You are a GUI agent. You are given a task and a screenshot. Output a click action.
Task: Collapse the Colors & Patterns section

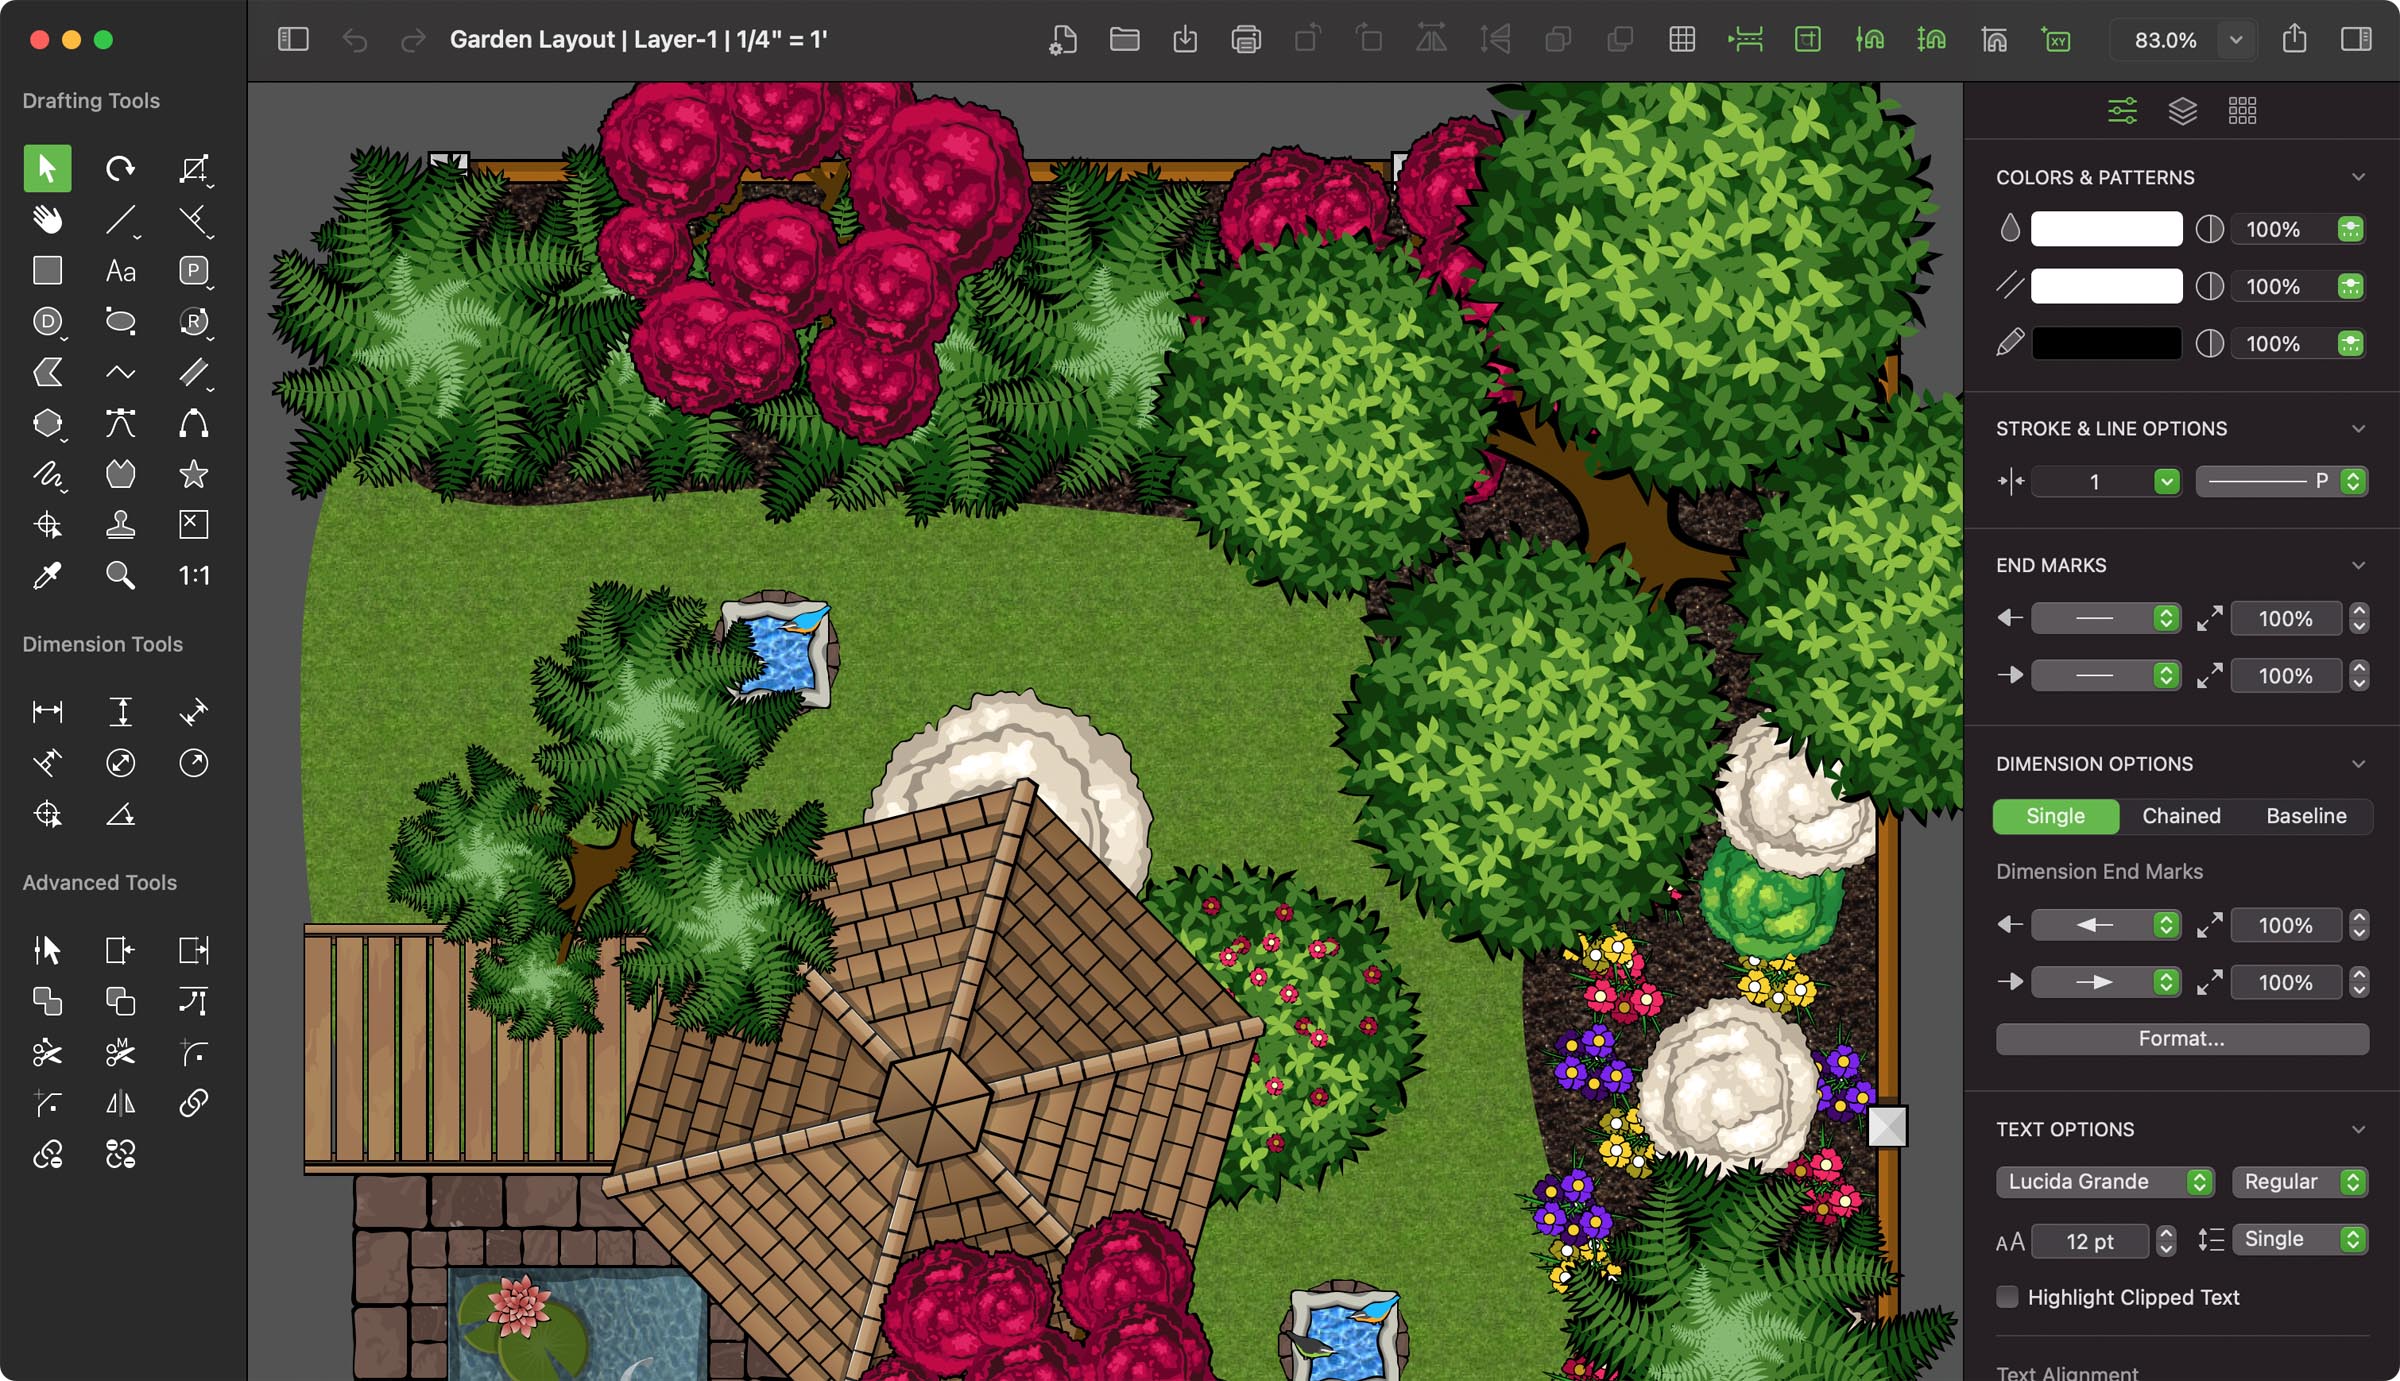(x=2358, y=177)
